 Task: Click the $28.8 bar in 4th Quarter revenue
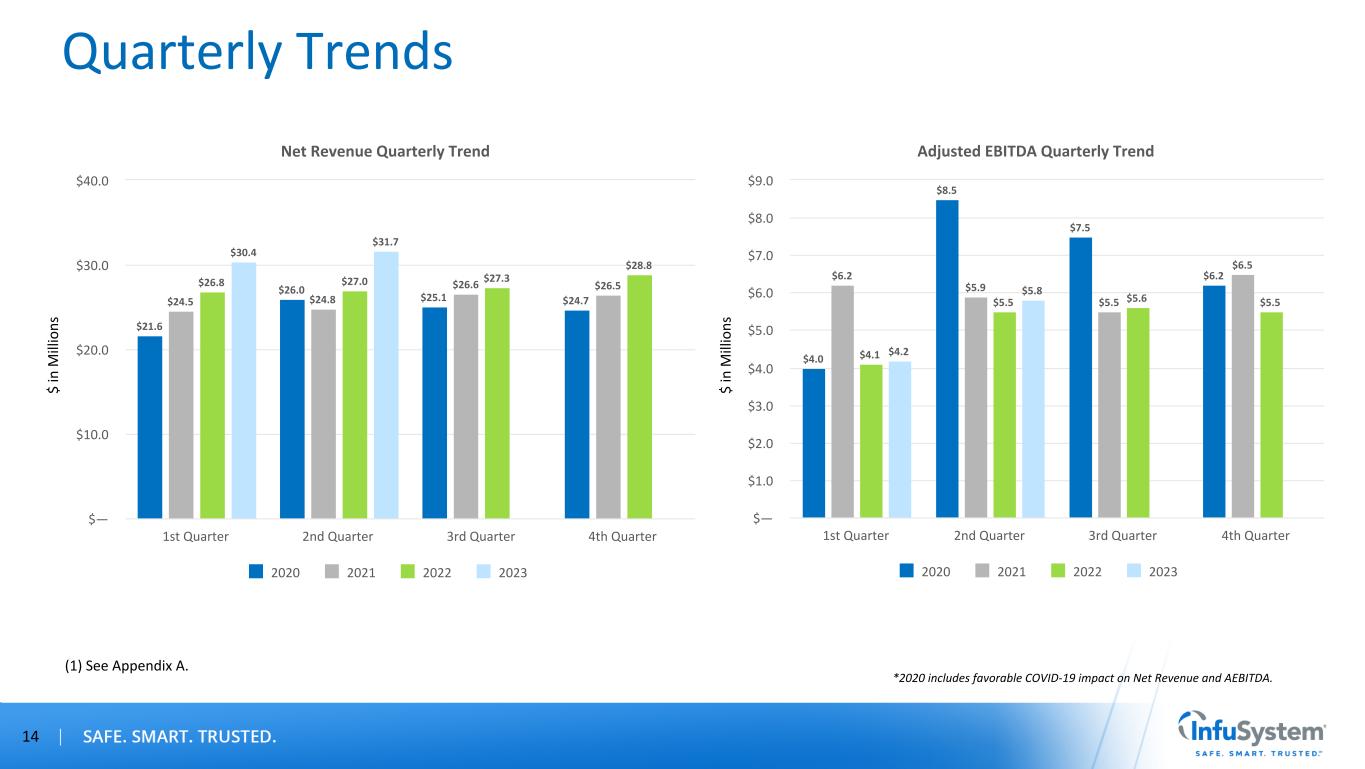[x=639, y=396]
